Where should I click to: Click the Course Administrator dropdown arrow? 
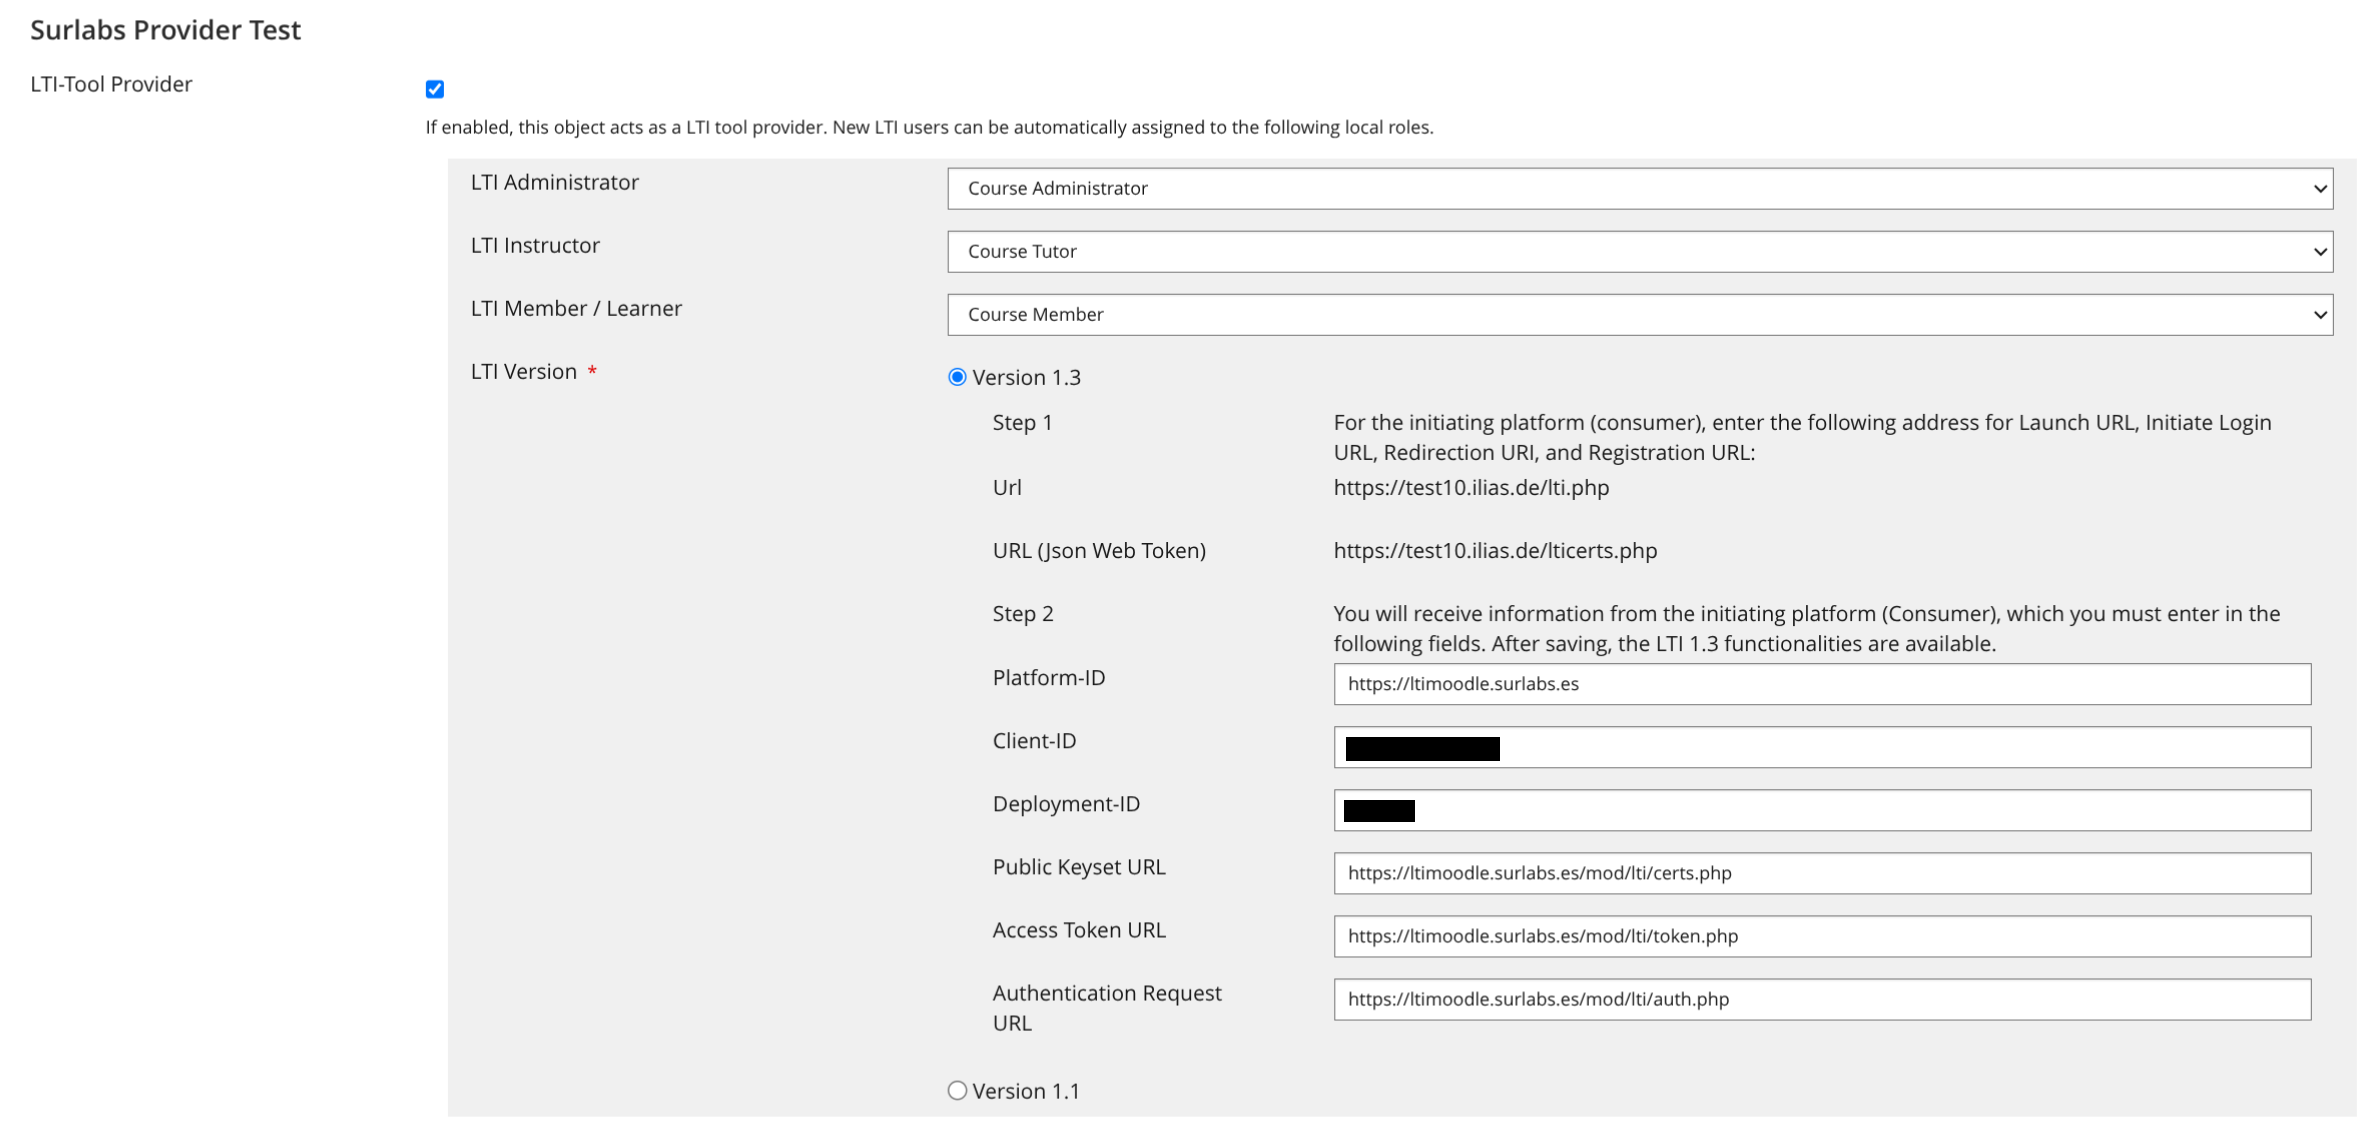pos(2320,189)
